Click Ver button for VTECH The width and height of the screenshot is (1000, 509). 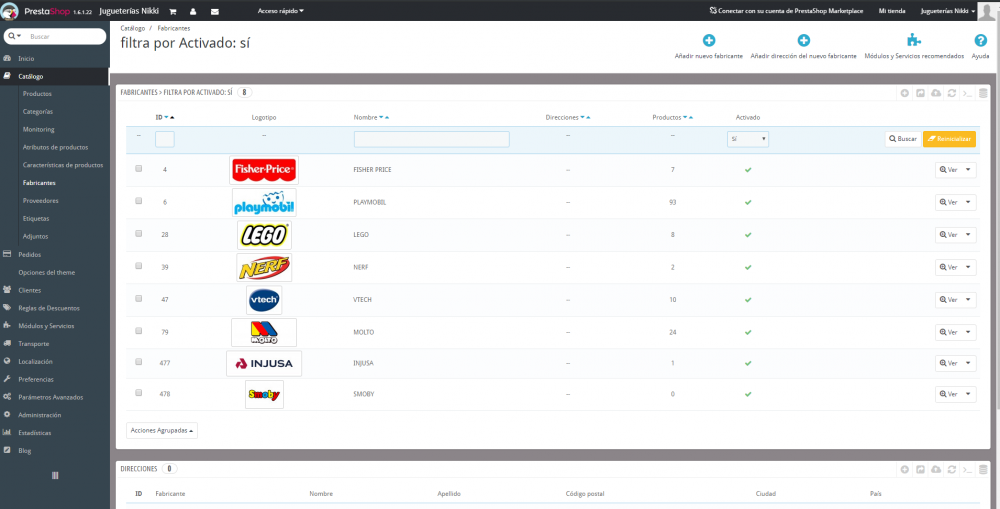click(948, 300)
